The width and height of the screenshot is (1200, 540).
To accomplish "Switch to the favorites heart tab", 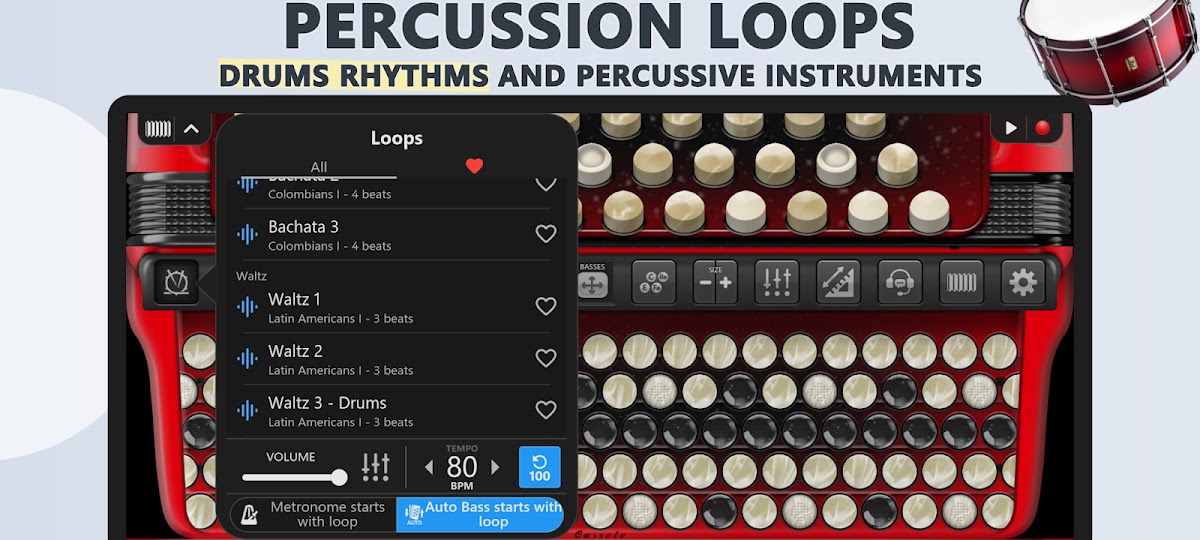I will point(474,166).
